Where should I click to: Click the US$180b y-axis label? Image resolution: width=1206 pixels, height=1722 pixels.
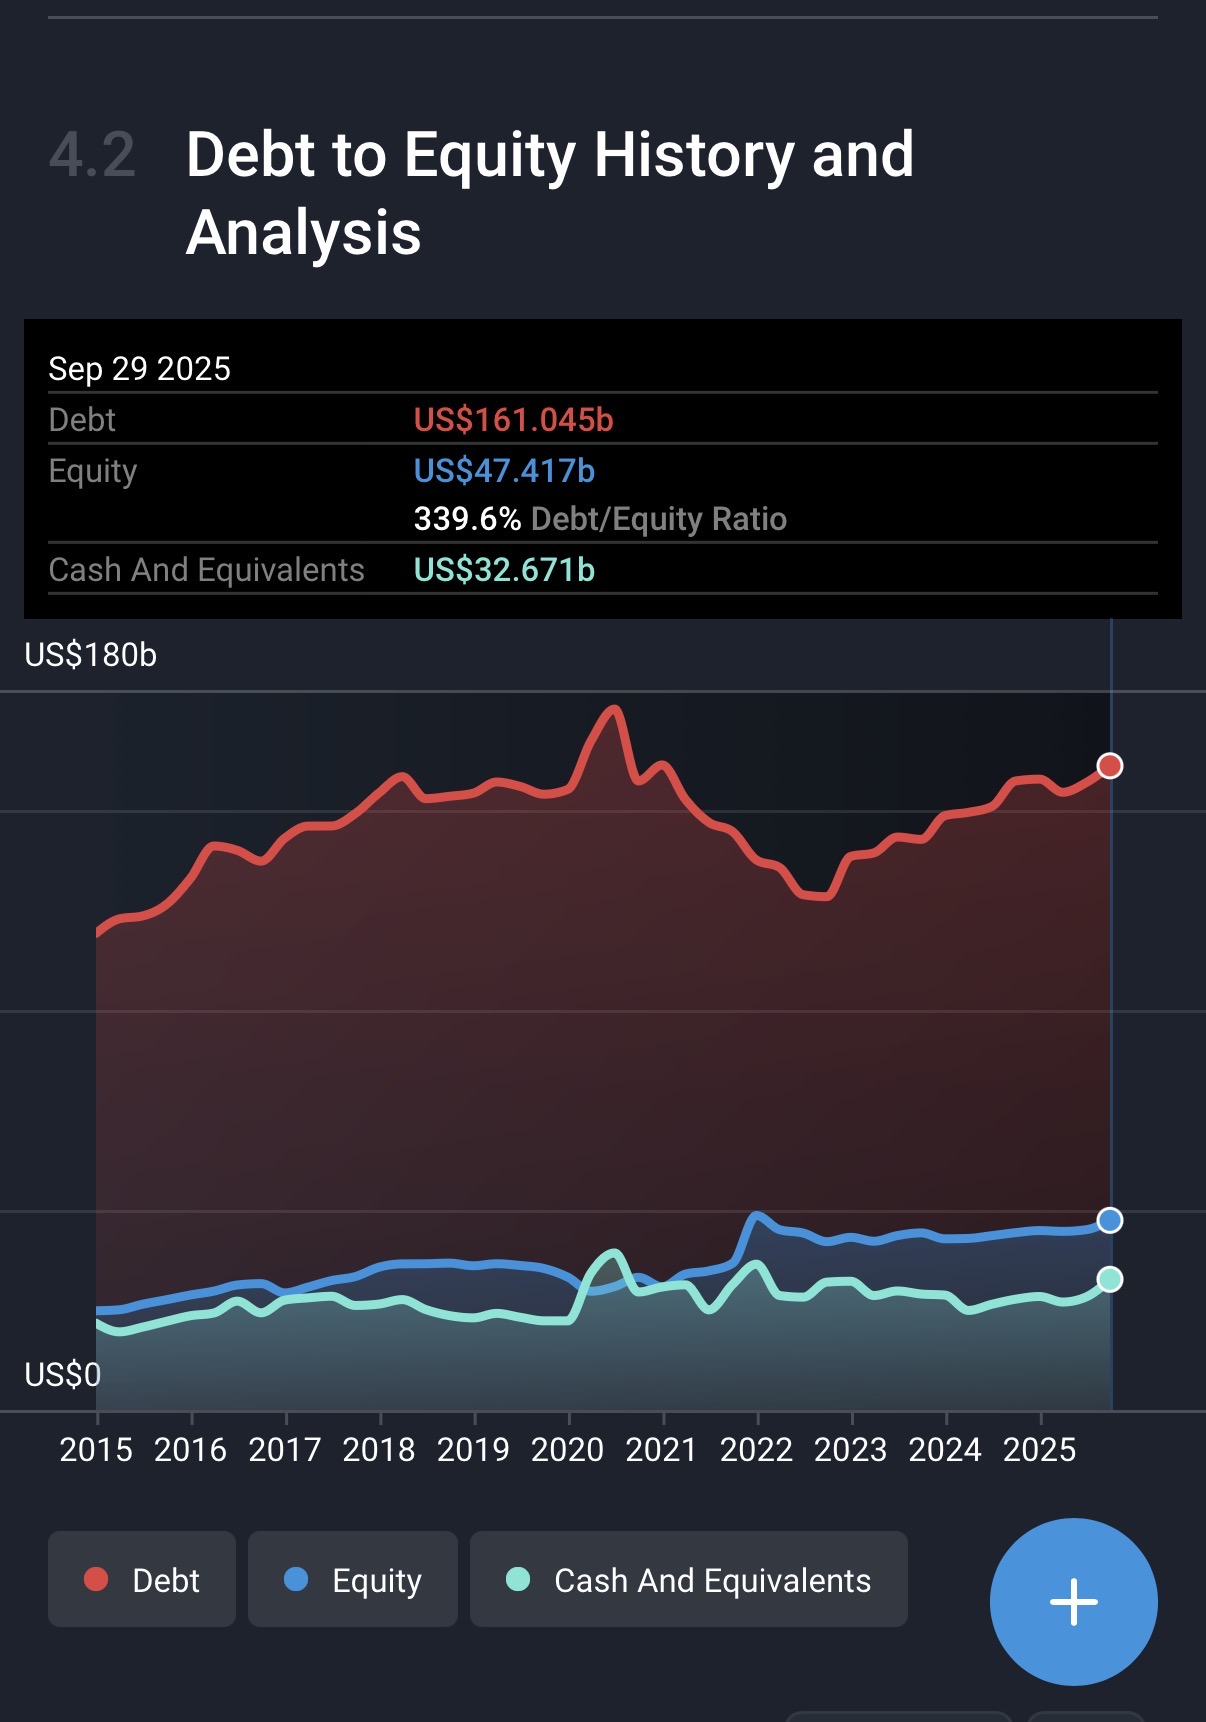(x=91, y=655)
